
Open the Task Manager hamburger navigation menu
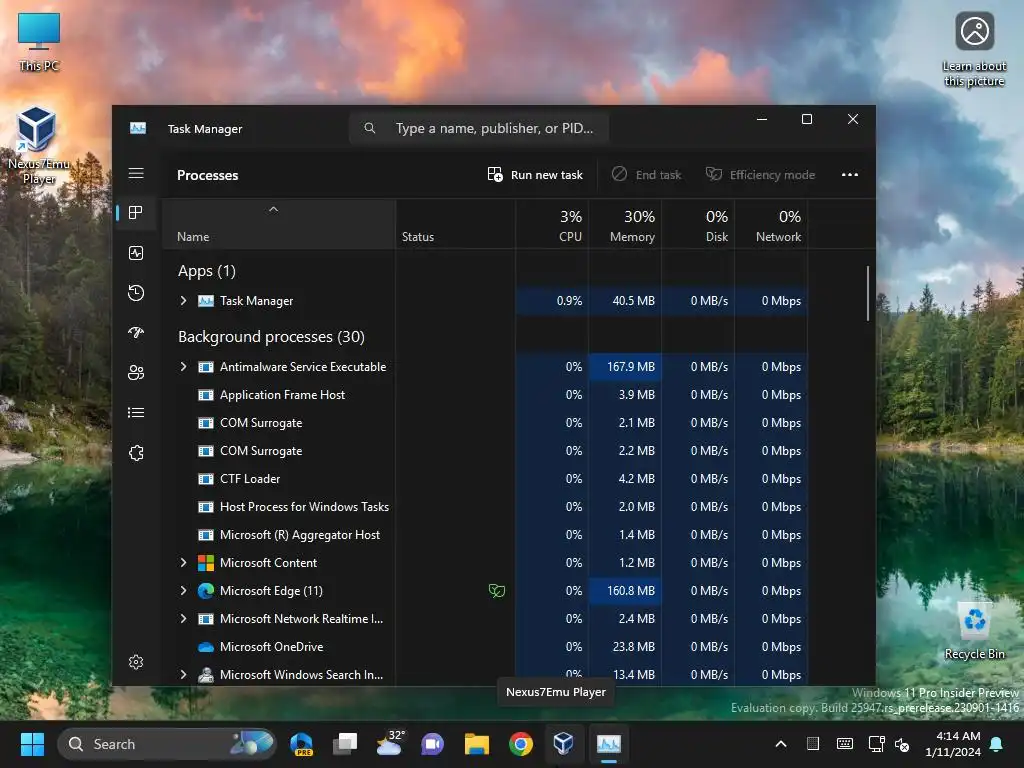136,173
